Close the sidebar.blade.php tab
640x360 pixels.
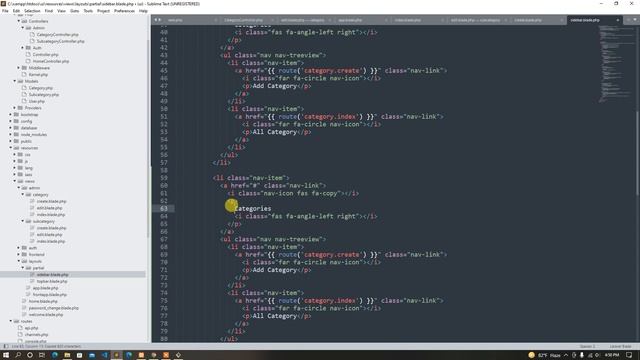618,20
